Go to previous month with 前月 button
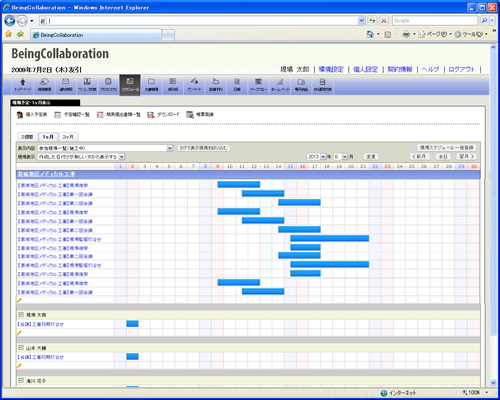500x400 pixels. (420, 157)
